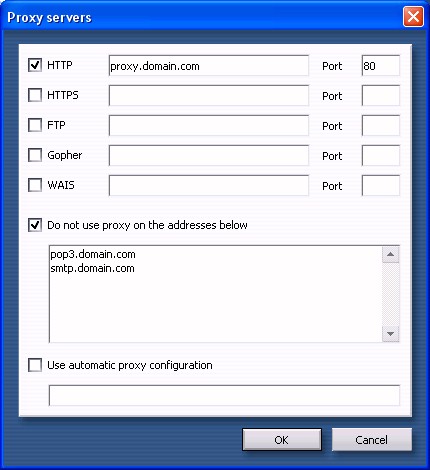The width and height of the screenshot is (430, 470).
Task: Uncheck the HTTP proxy checkbox
Action: point(35,65)
